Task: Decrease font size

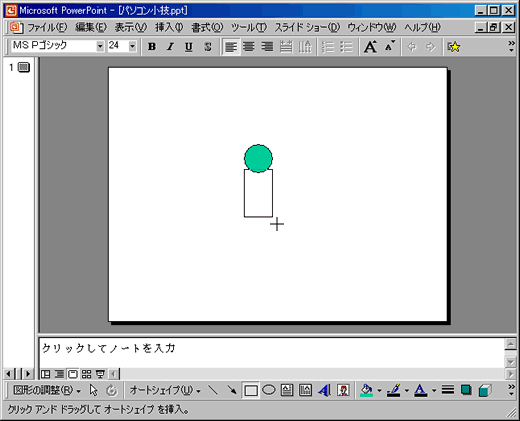Action: pos(389,47)
